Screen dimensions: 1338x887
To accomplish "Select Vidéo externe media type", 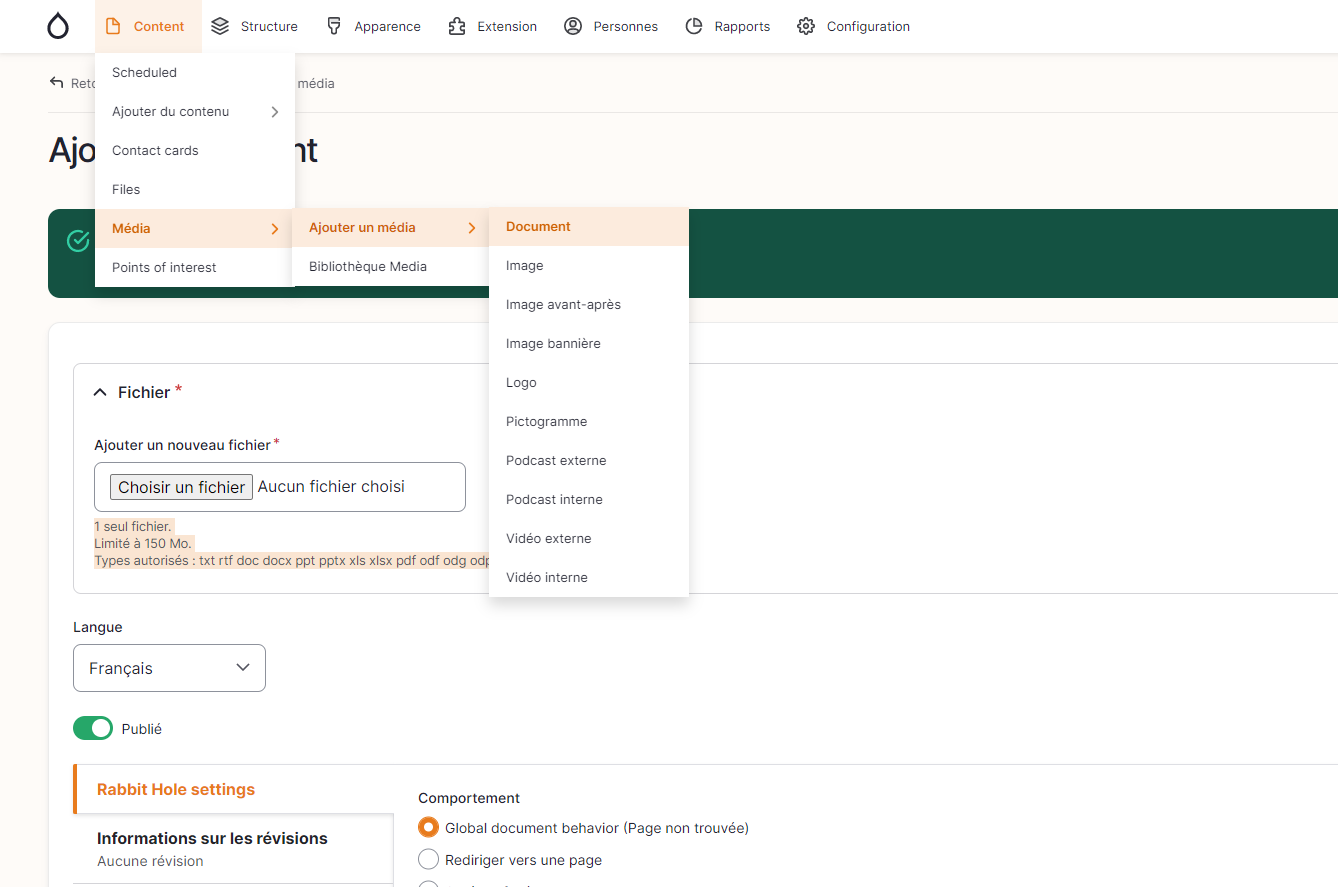I will 548,539.
